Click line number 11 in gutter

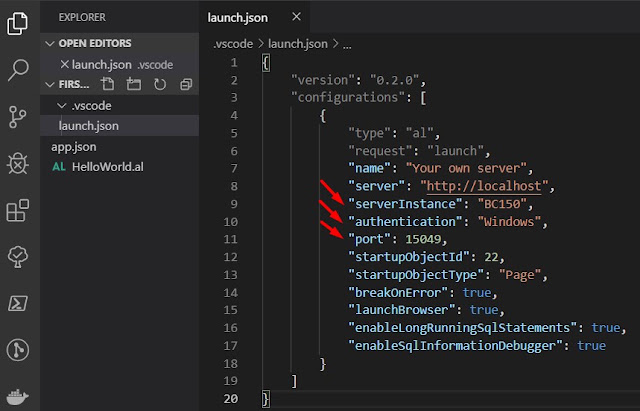231,239
